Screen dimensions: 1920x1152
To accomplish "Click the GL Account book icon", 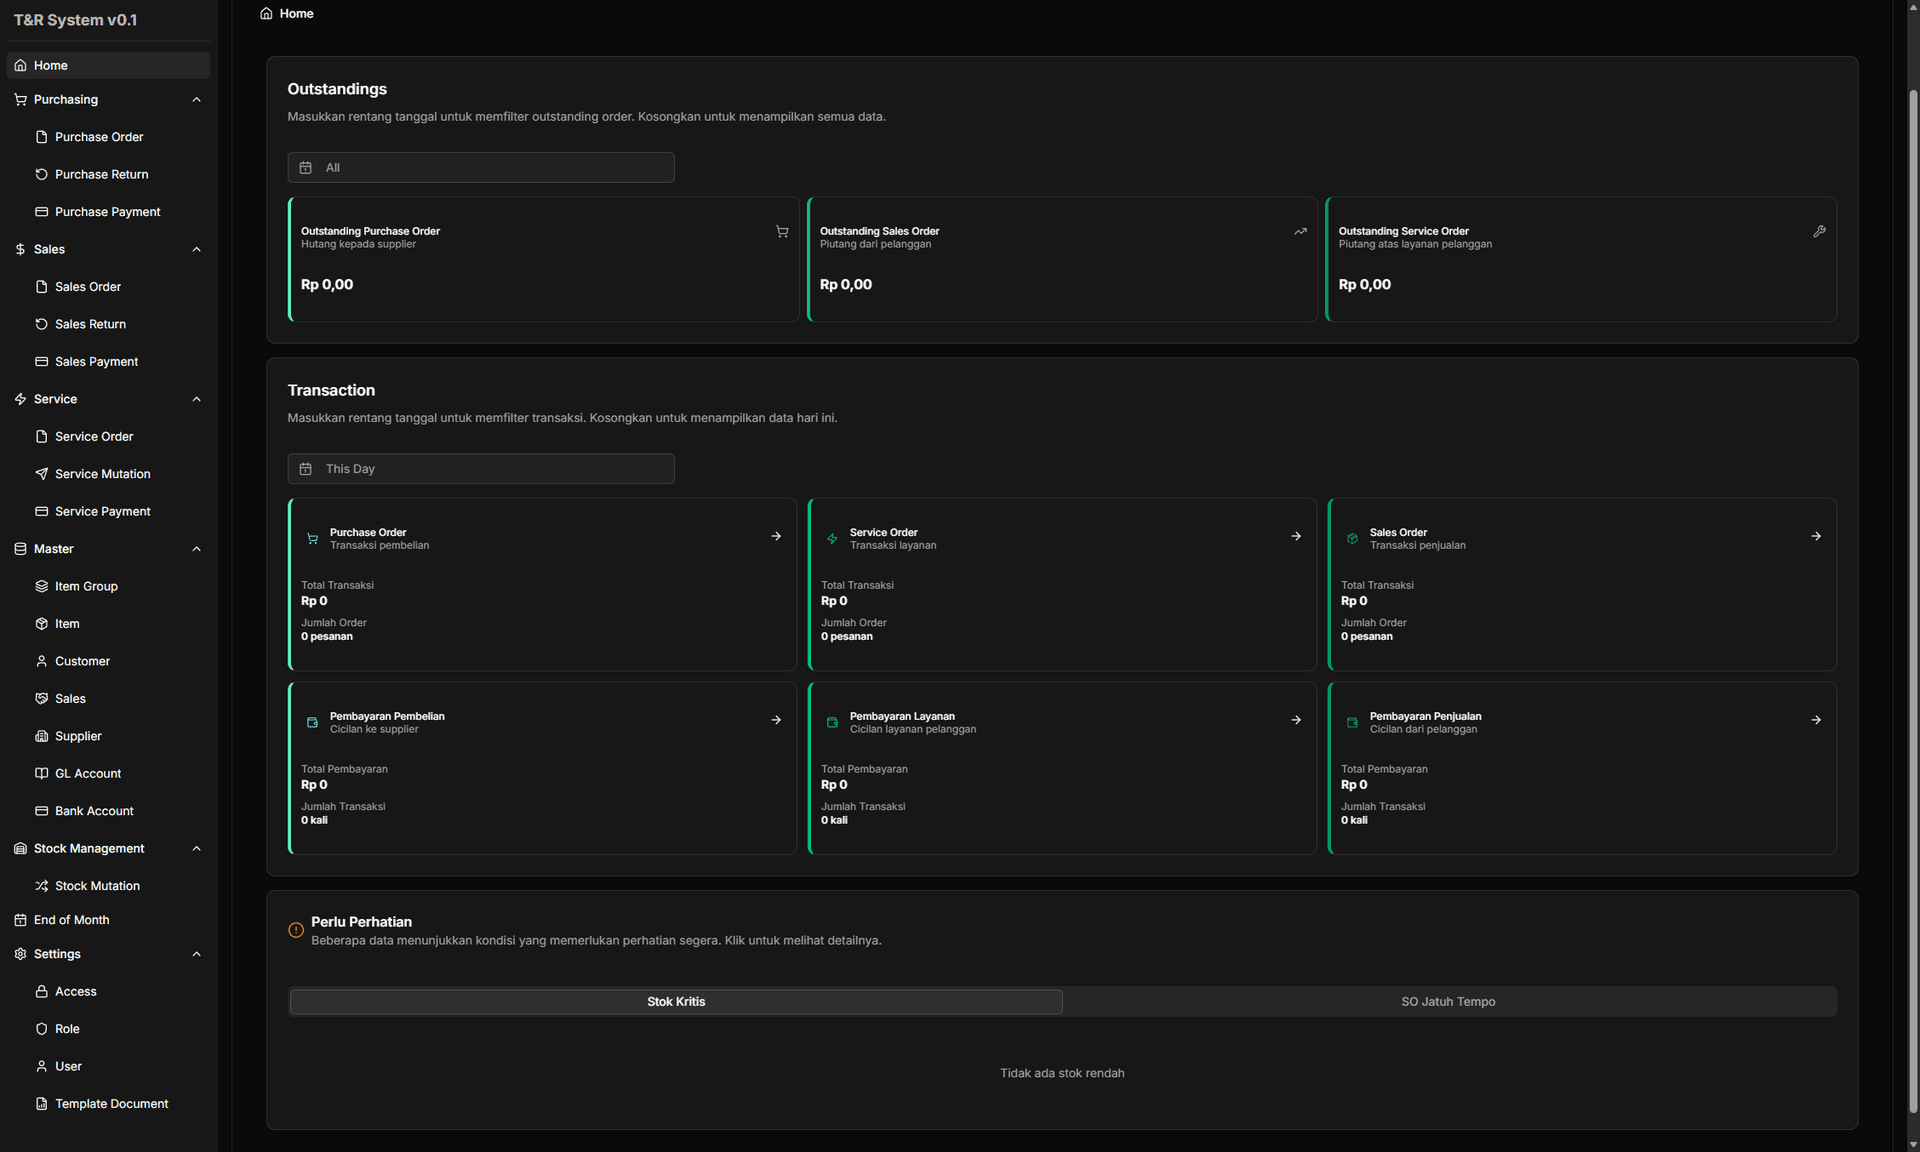I will tap(41, 773).
